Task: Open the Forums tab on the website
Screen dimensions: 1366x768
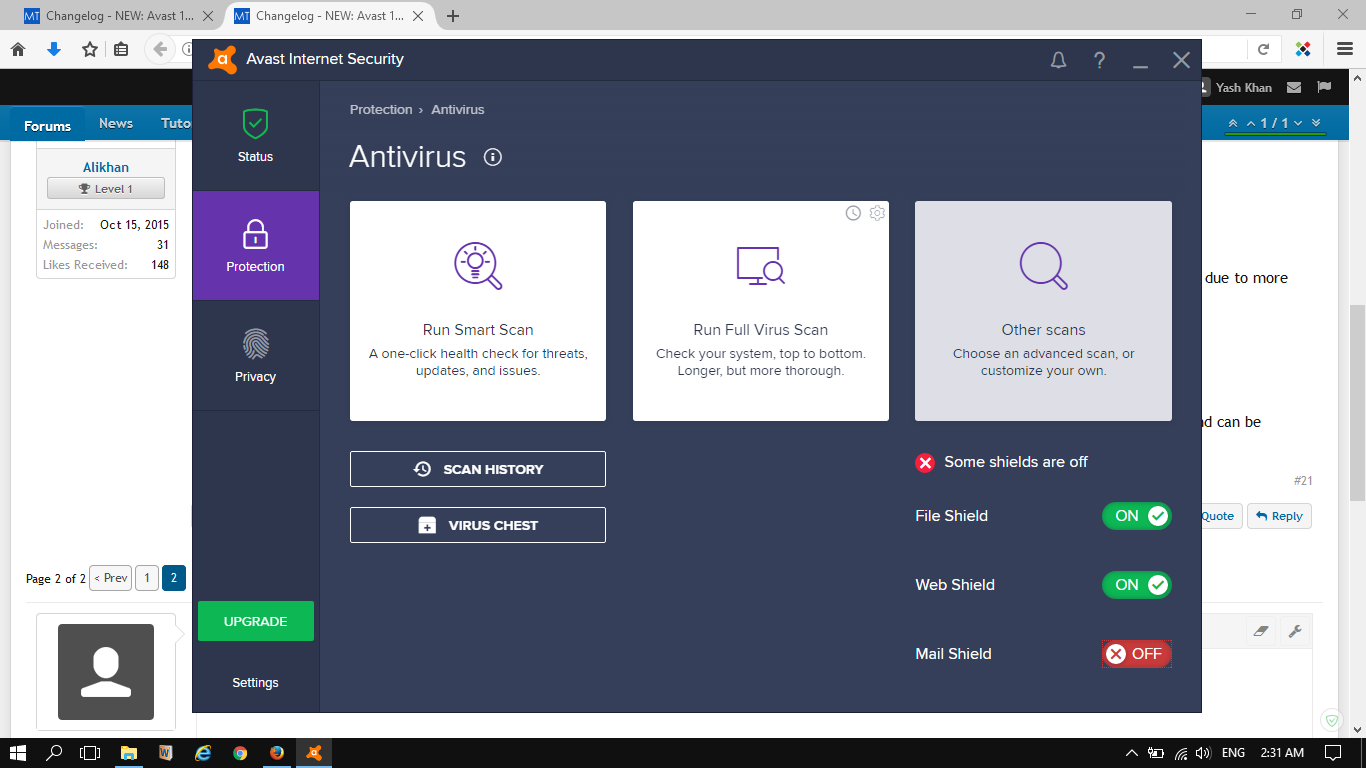Action: [48, 125]
